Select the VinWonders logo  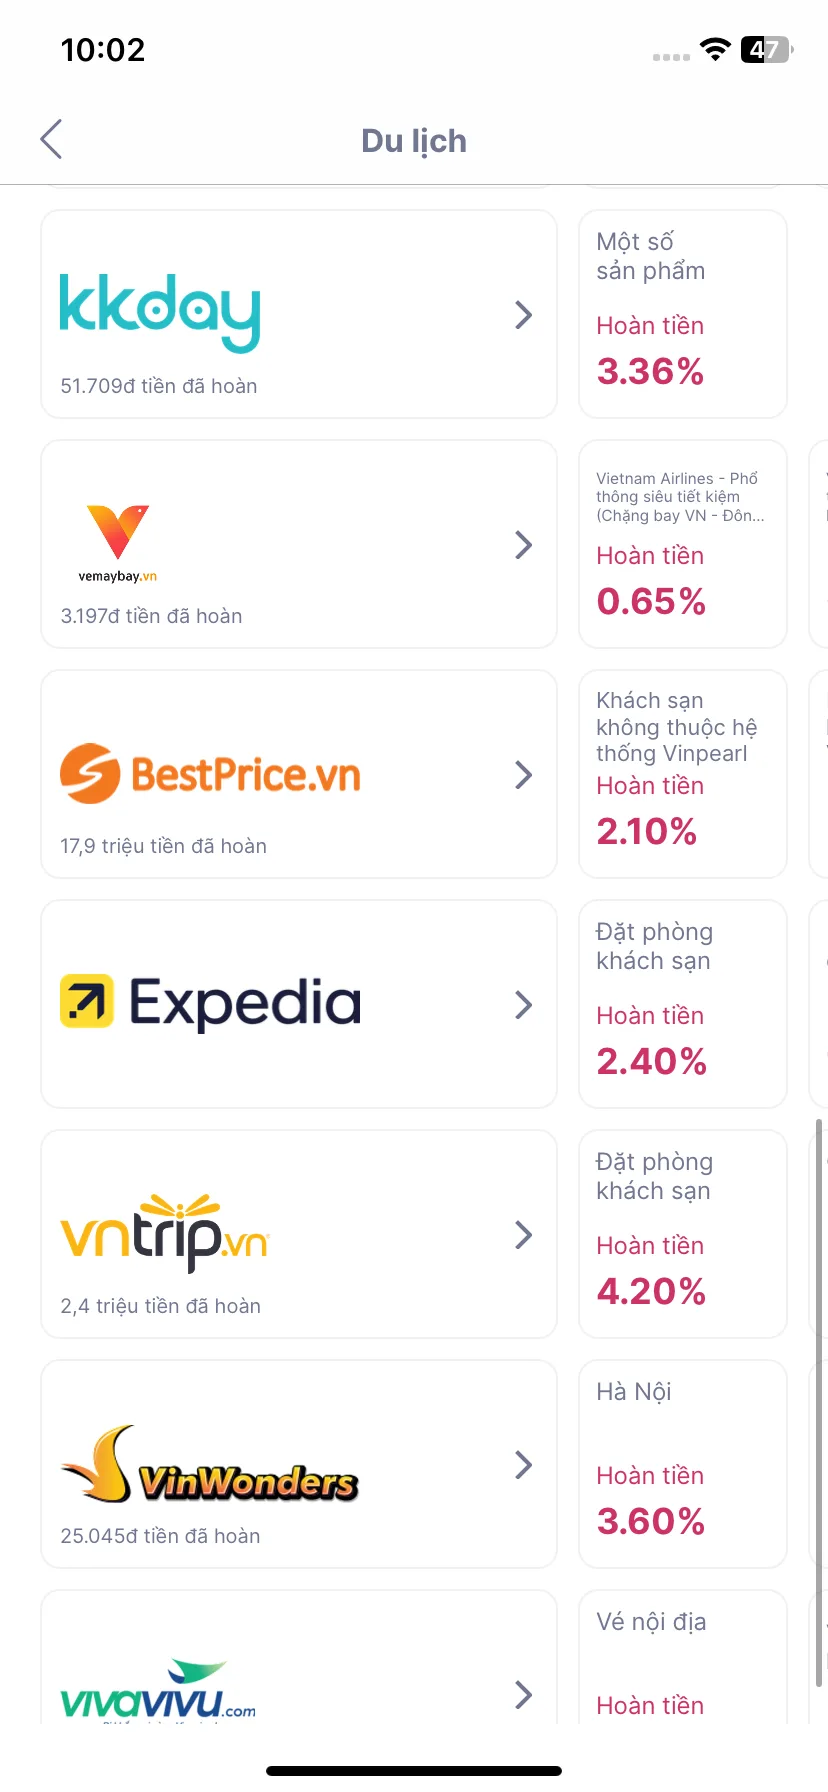[209, 1464]
